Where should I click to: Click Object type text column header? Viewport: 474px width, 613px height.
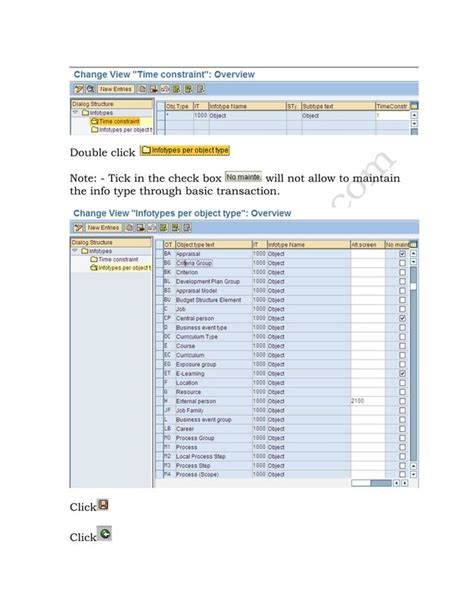213,245
